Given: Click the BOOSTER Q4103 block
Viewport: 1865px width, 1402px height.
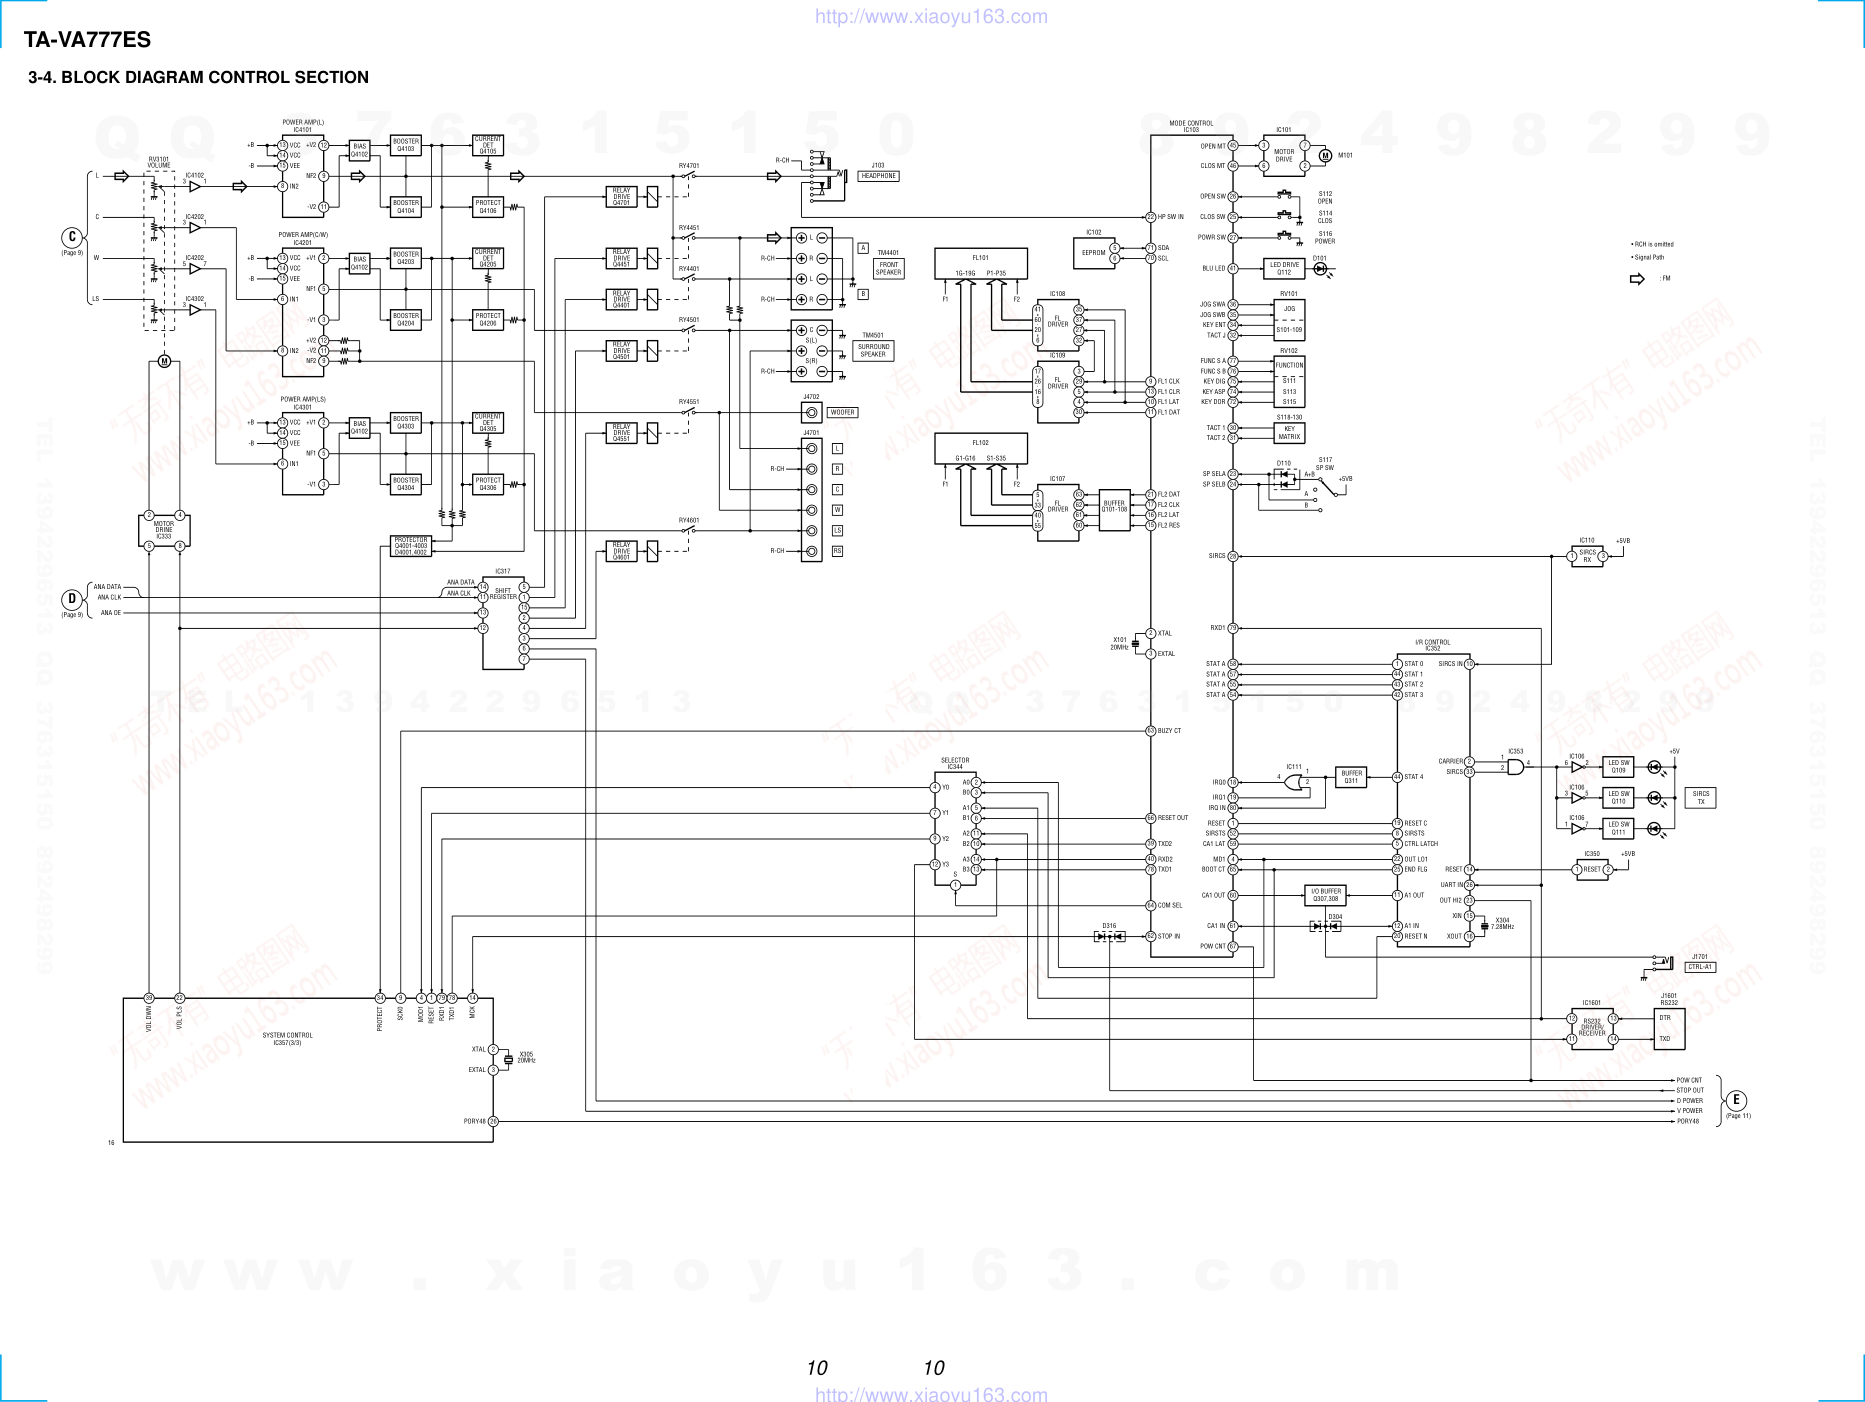Looking at the screenshot, I should point(406,145).
